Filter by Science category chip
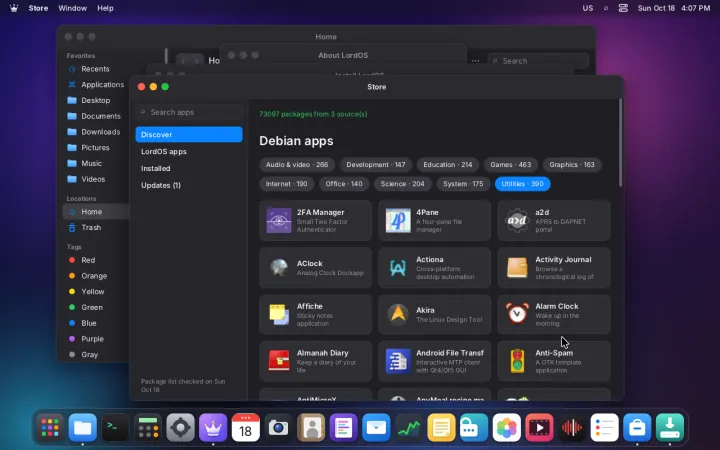This screenshot has width=720, height=450. click(x=402, y=184)
